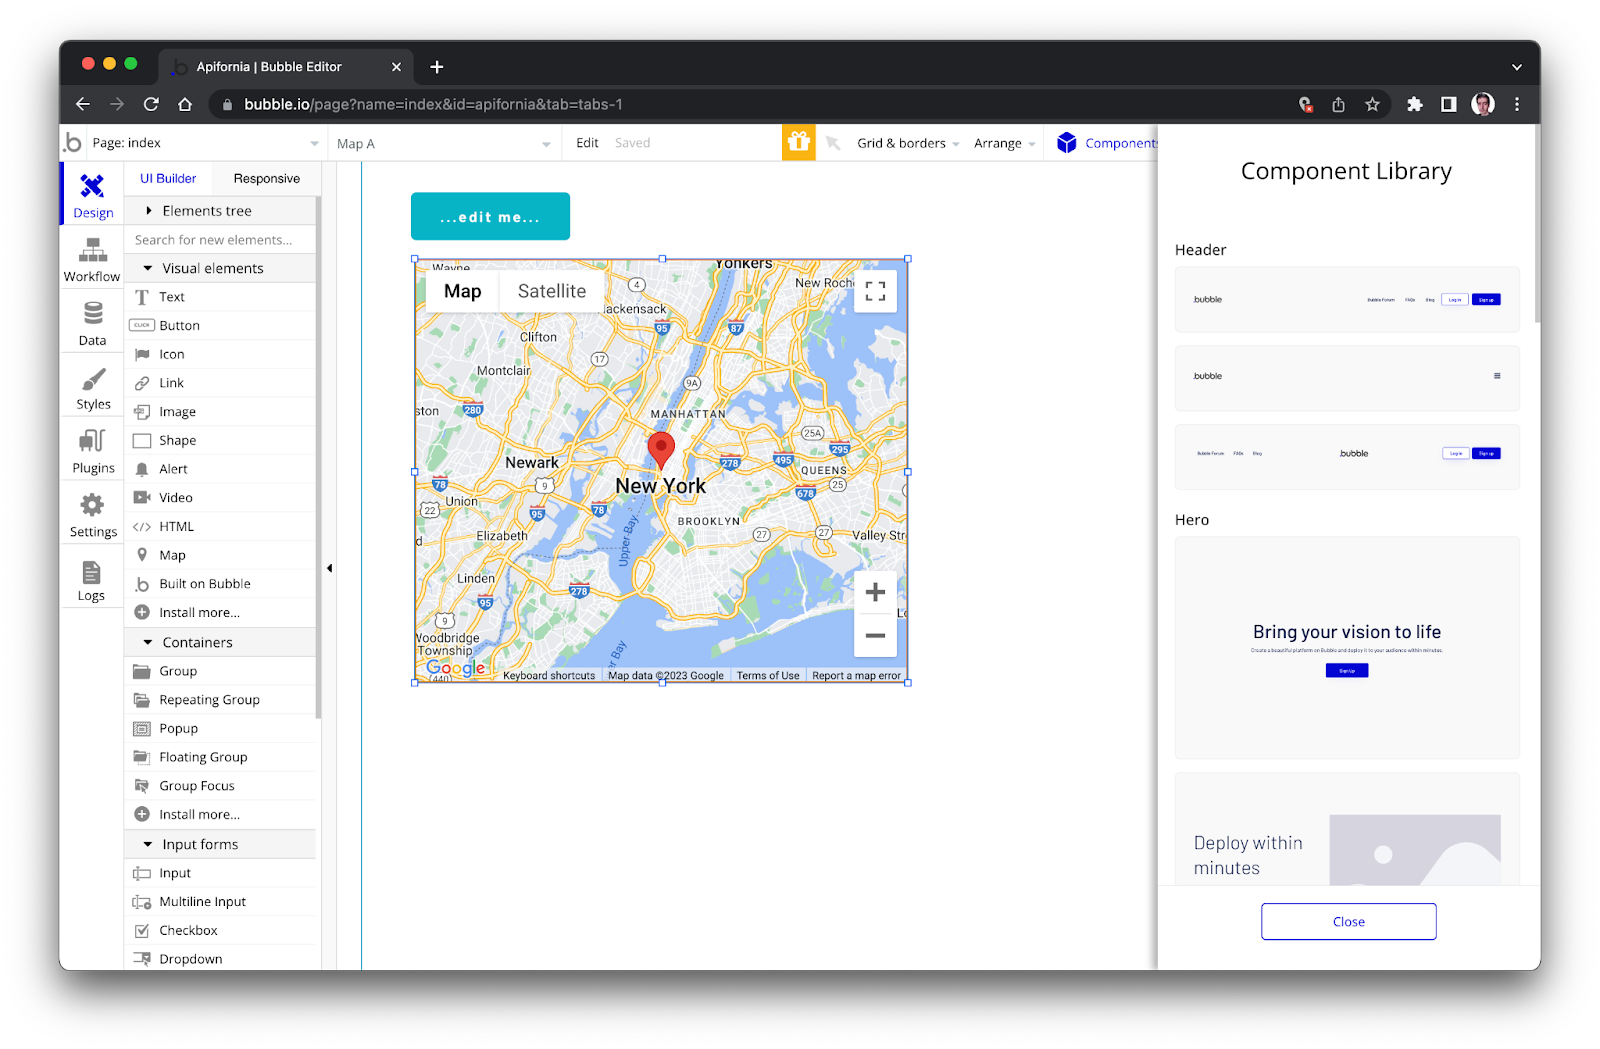Select the 'Bring your vision to life' hero
This screenshot has height=1049, width=1600.
pyautogui.click(x=1347, y=648)
